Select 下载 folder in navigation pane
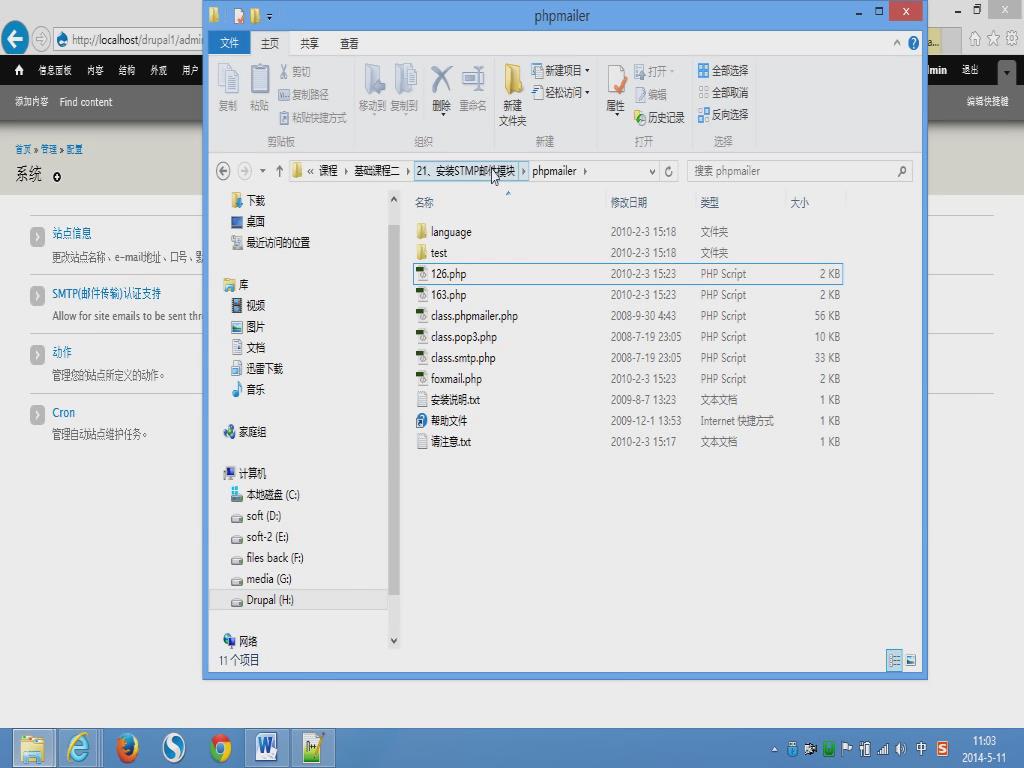This screenshot has width=1024, height=768. (255, 200)
